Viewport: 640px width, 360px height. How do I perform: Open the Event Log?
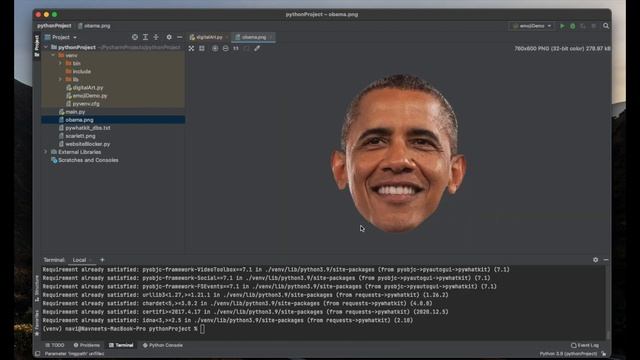coord(585,345)
